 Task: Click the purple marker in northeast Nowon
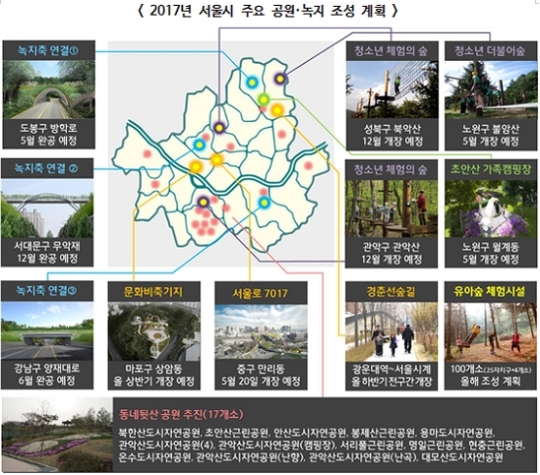[x=281, y=79]
